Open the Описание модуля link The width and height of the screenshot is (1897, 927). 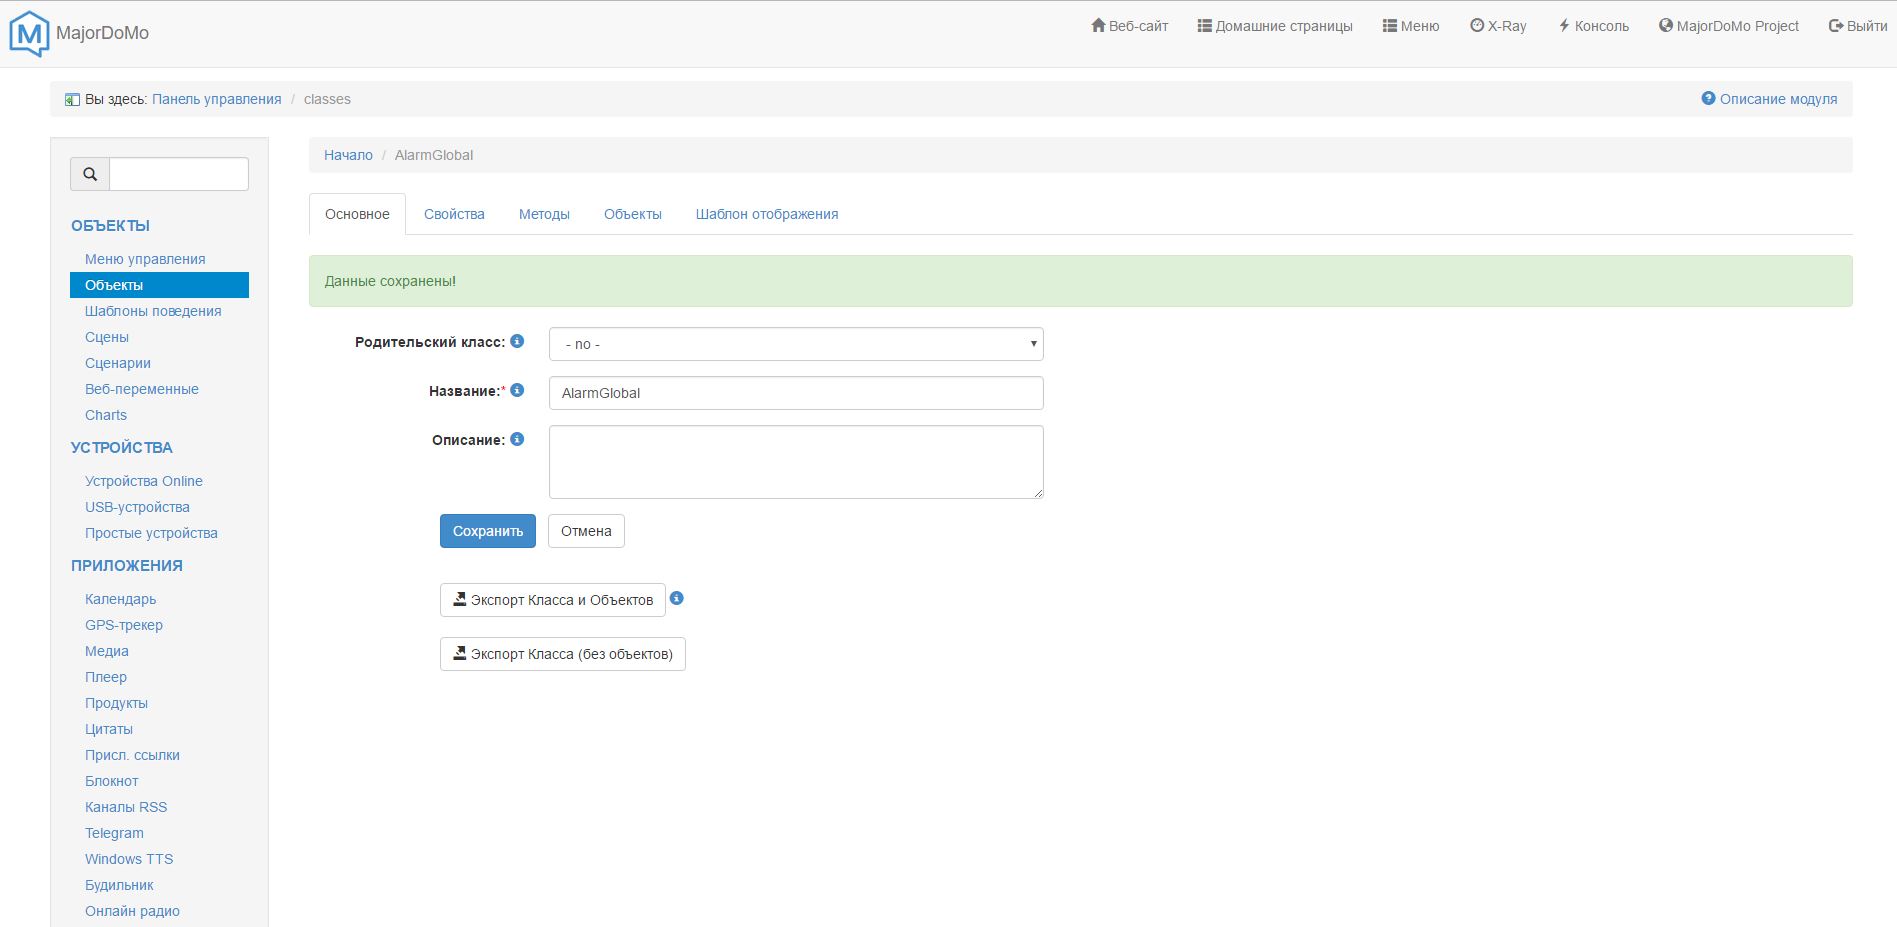[1770, 99]
